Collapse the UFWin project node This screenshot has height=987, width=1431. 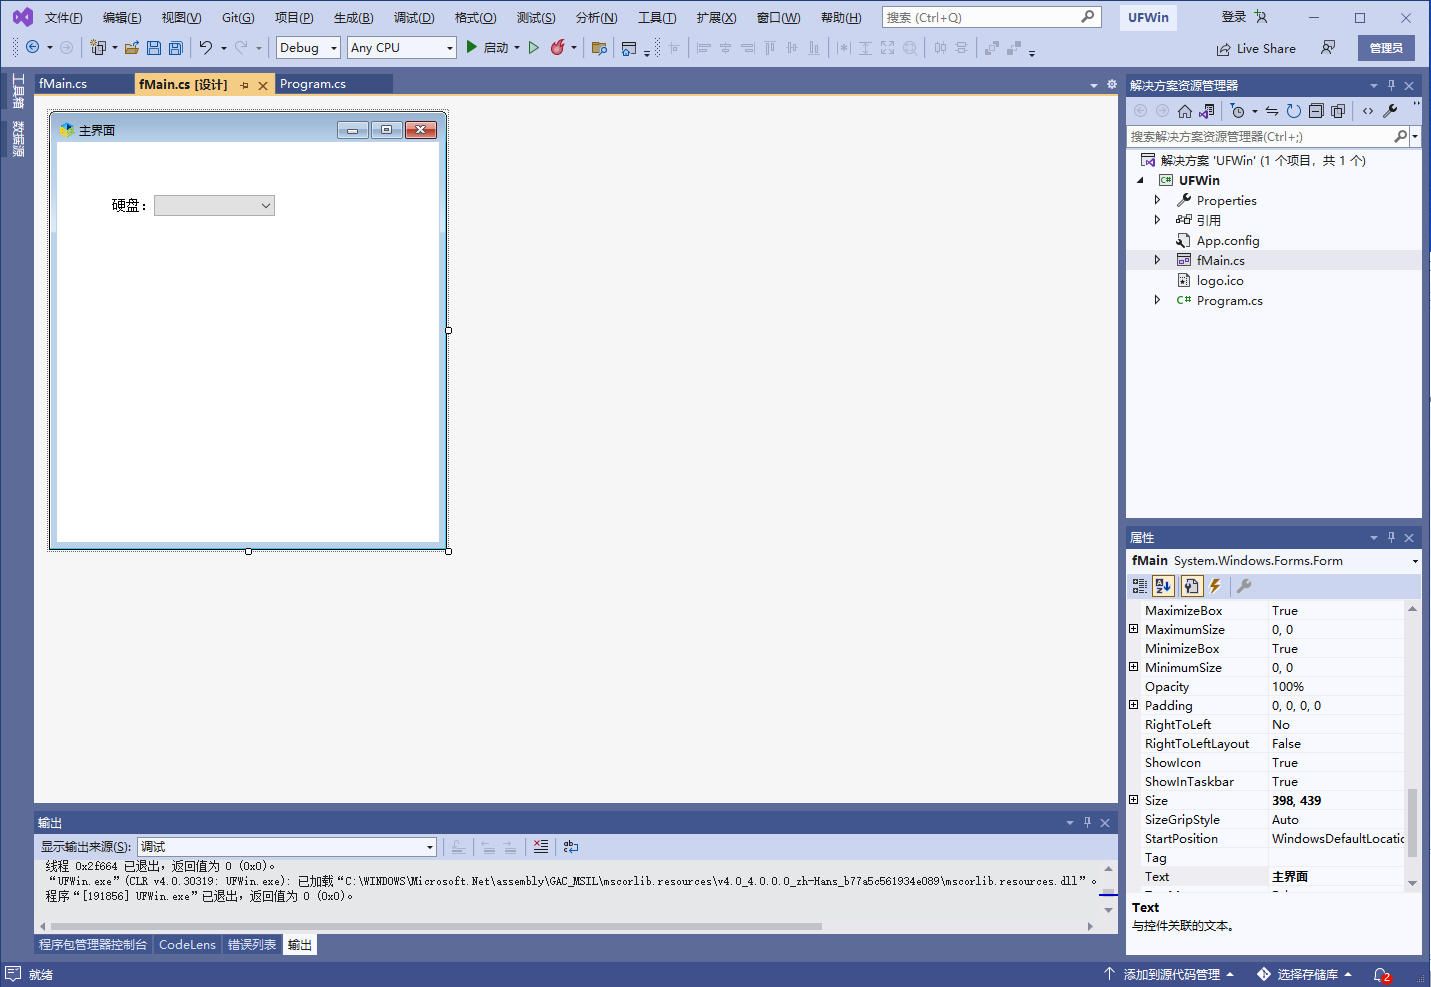pos(1141,180)
